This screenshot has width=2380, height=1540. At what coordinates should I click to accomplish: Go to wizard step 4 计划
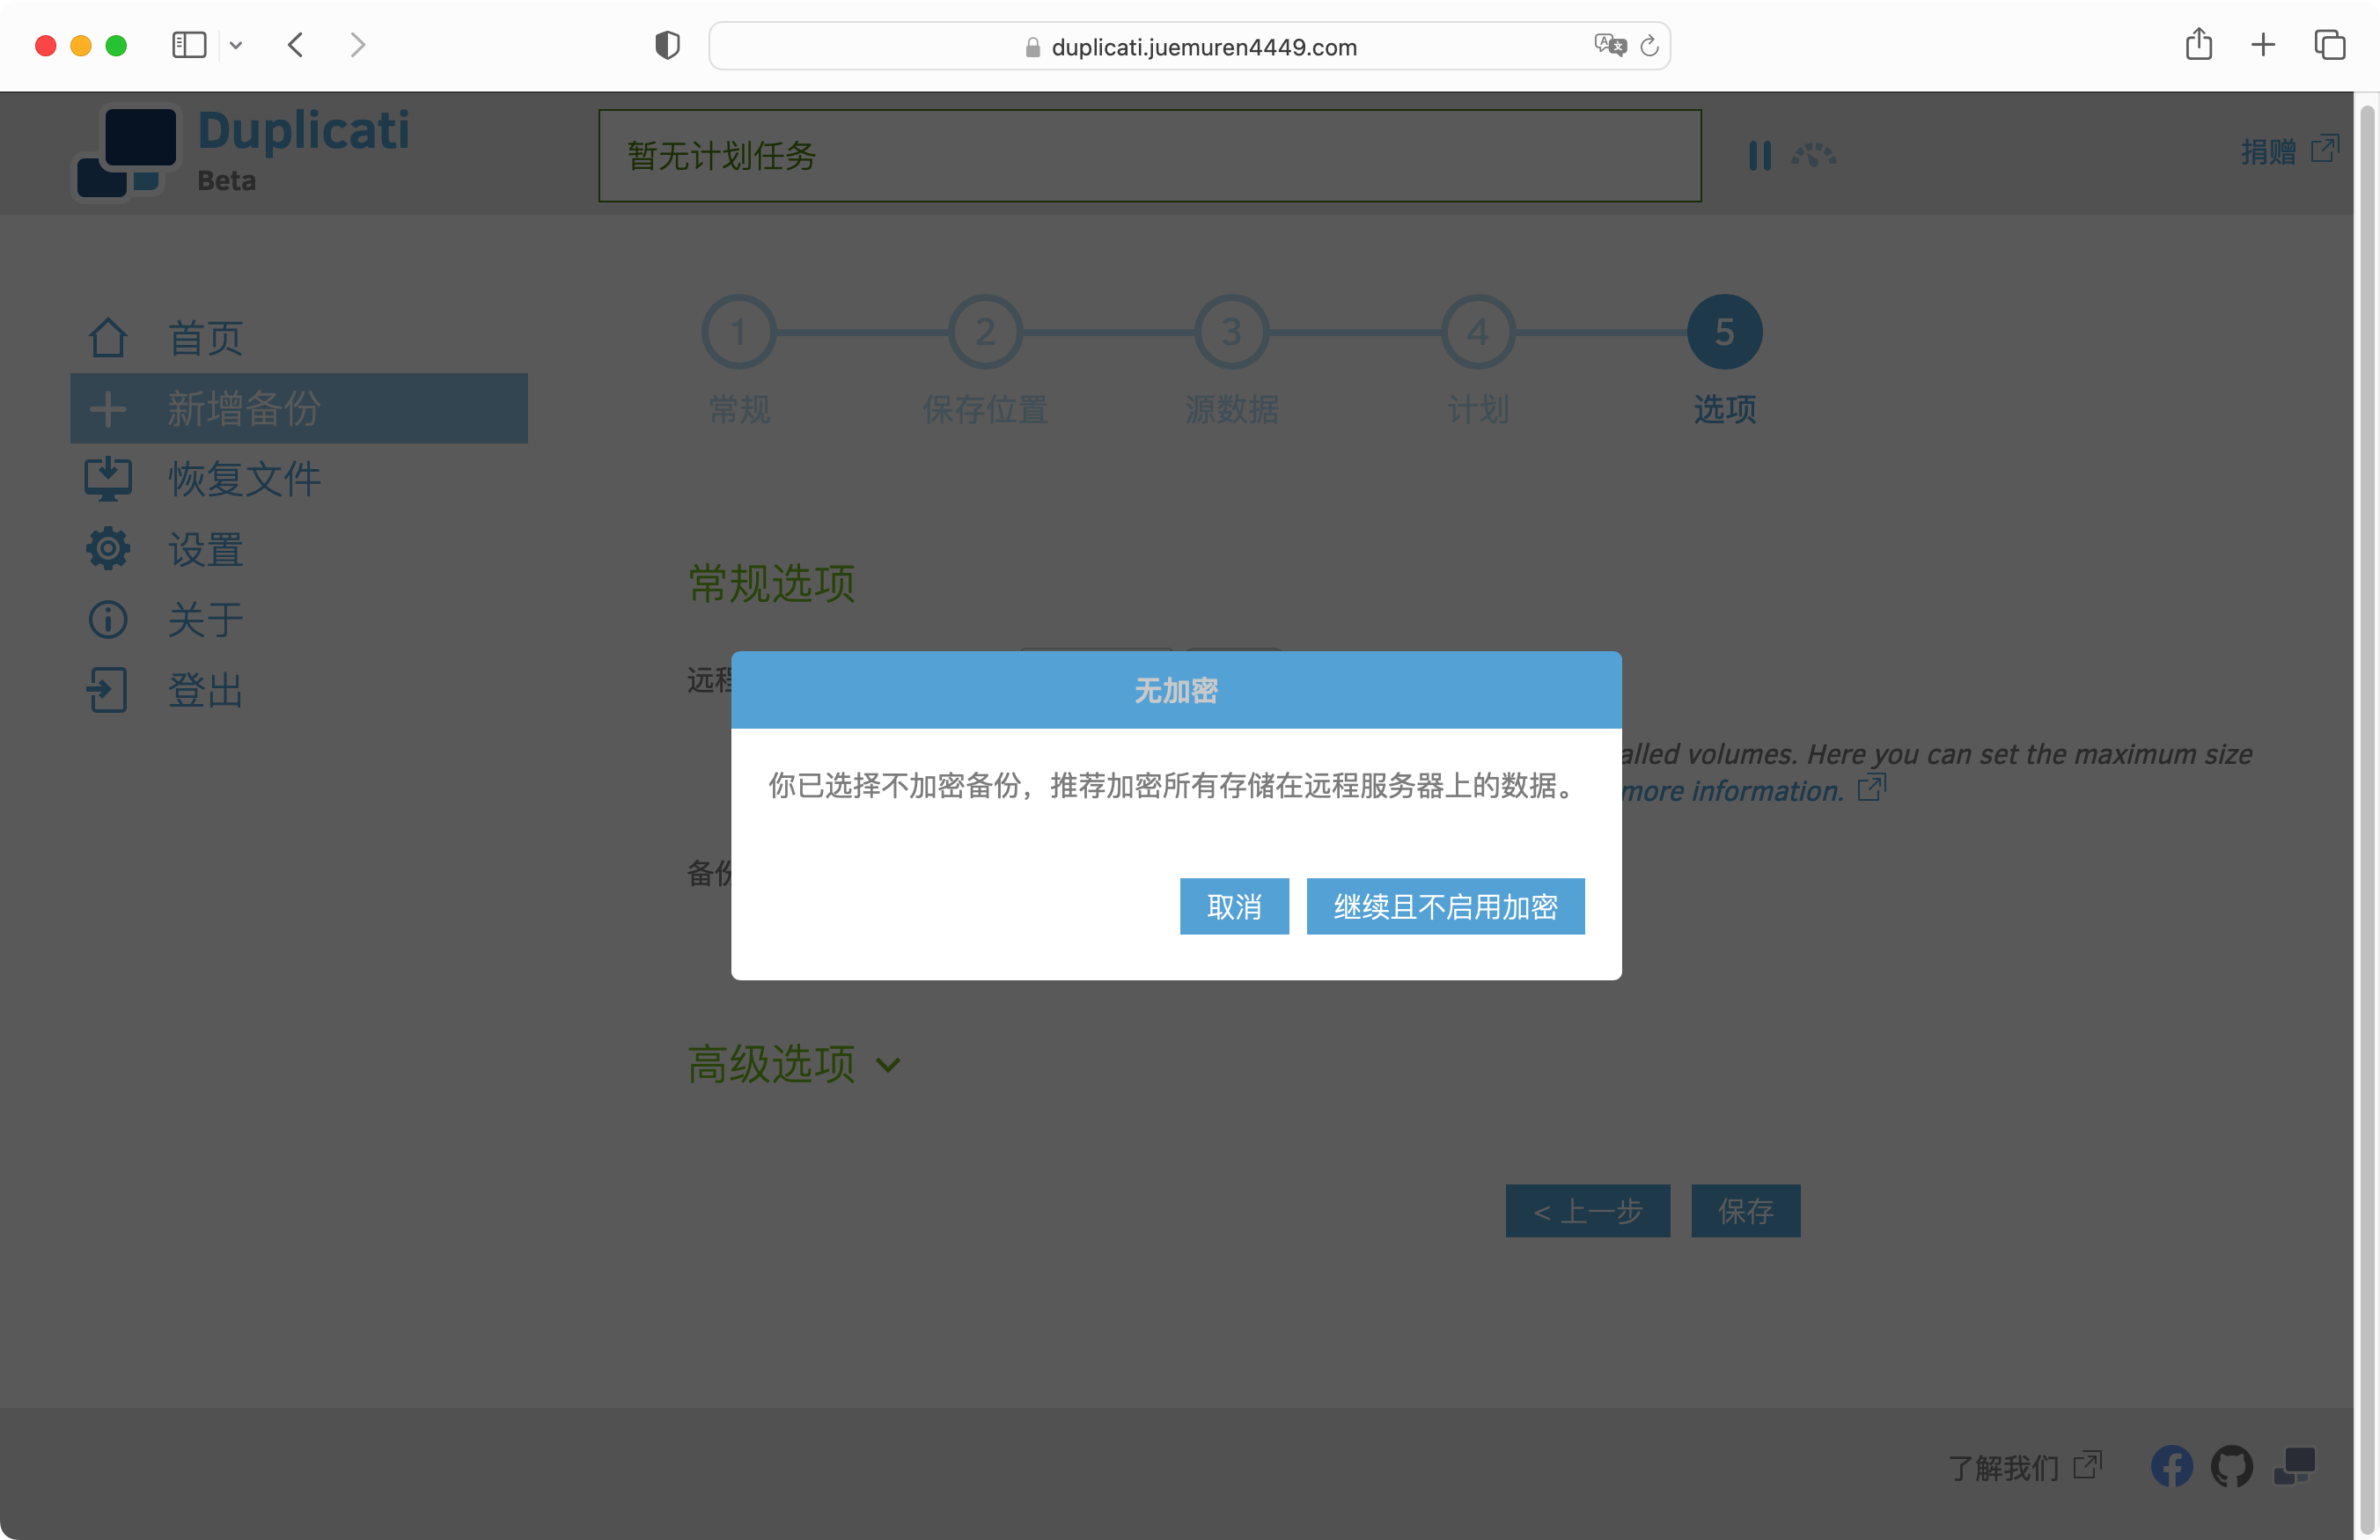(x=1478, y=332)
